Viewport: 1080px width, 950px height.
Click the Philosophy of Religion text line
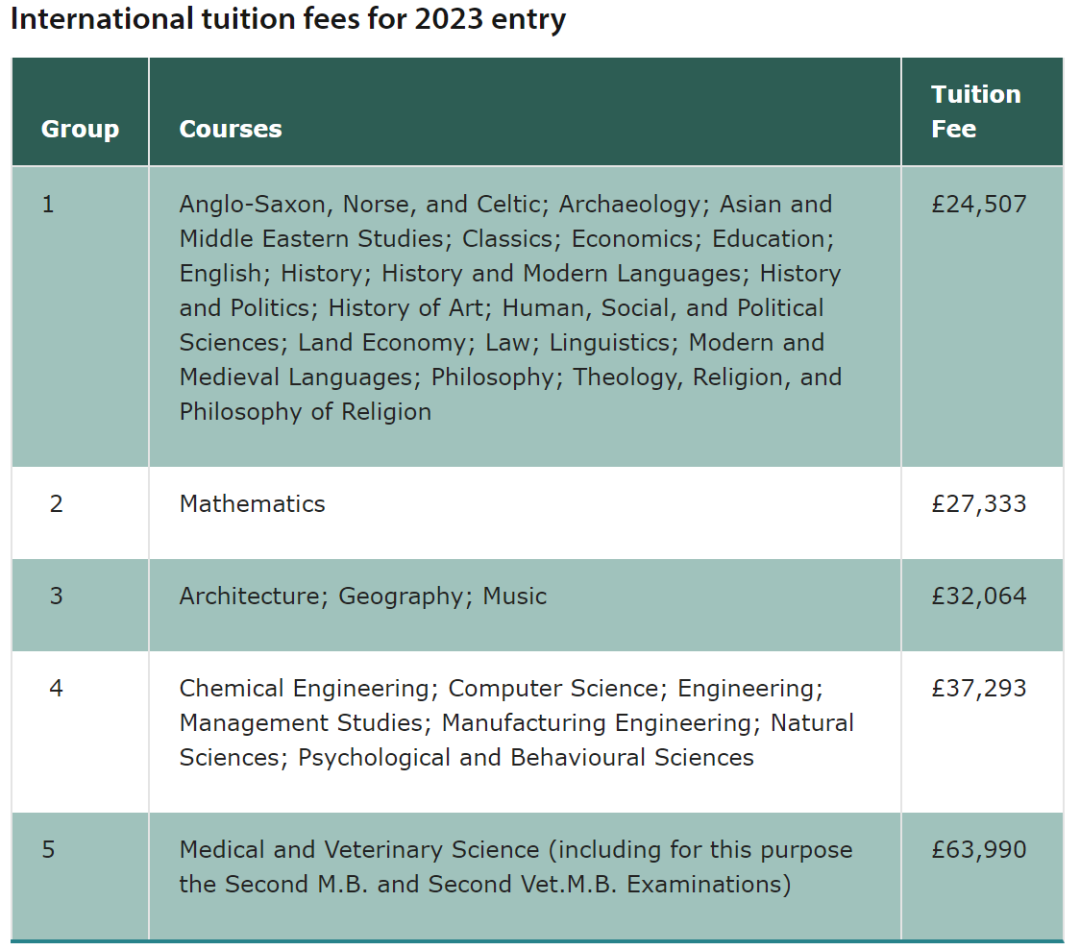point(305,412)
